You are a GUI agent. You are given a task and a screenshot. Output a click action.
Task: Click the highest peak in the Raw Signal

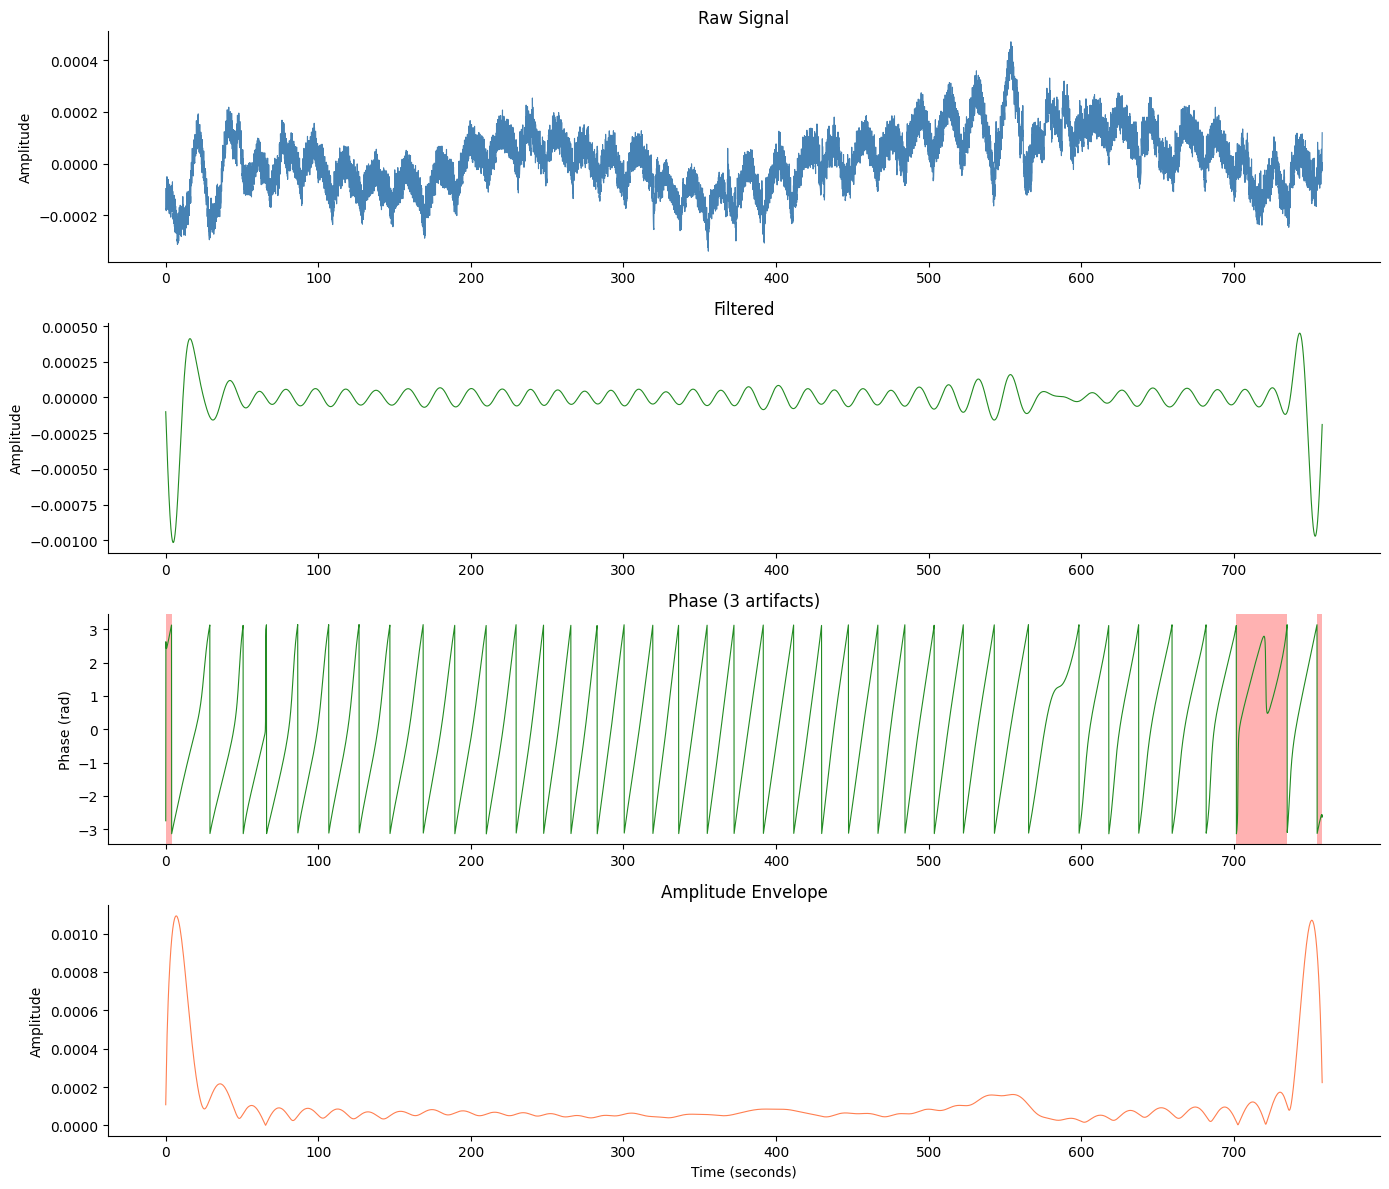pyautogui.click(x=1011, y=44)
